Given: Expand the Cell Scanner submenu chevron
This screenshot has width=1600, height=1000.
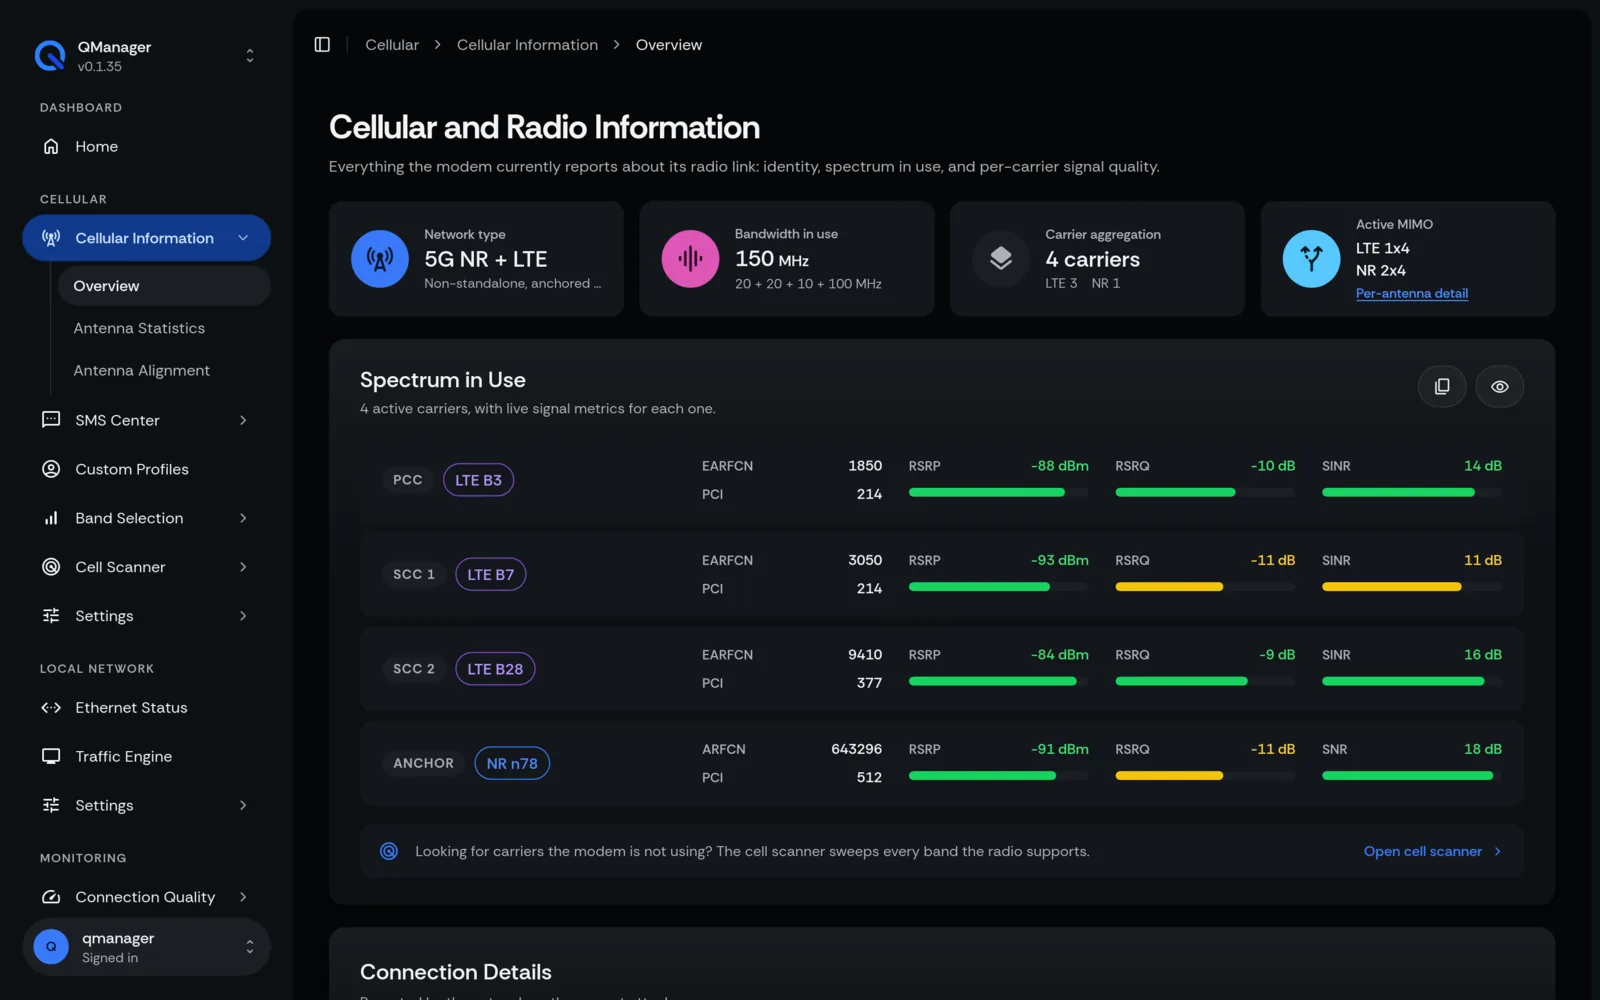Looking at the screenshot, I should pyautogui.click(x=243, y=567).
